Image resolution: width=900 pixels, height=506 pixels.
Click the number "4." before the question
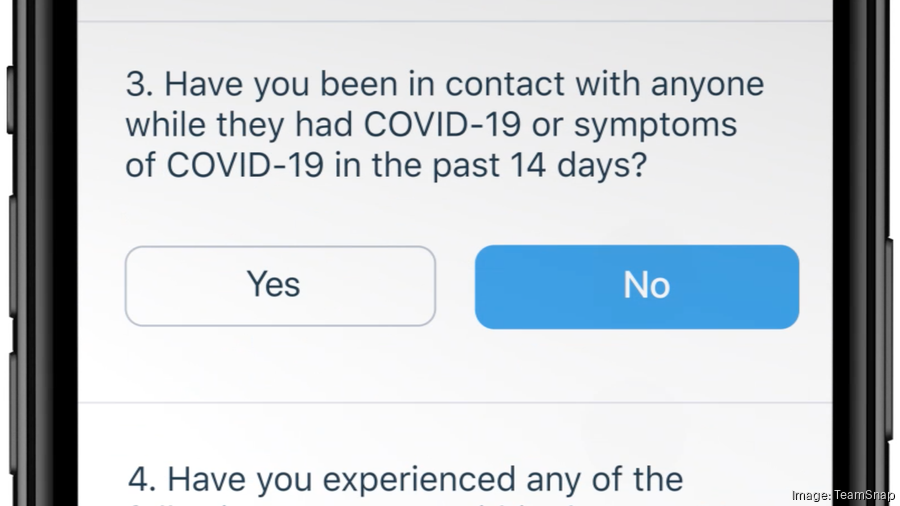click(x=142, y=479)
